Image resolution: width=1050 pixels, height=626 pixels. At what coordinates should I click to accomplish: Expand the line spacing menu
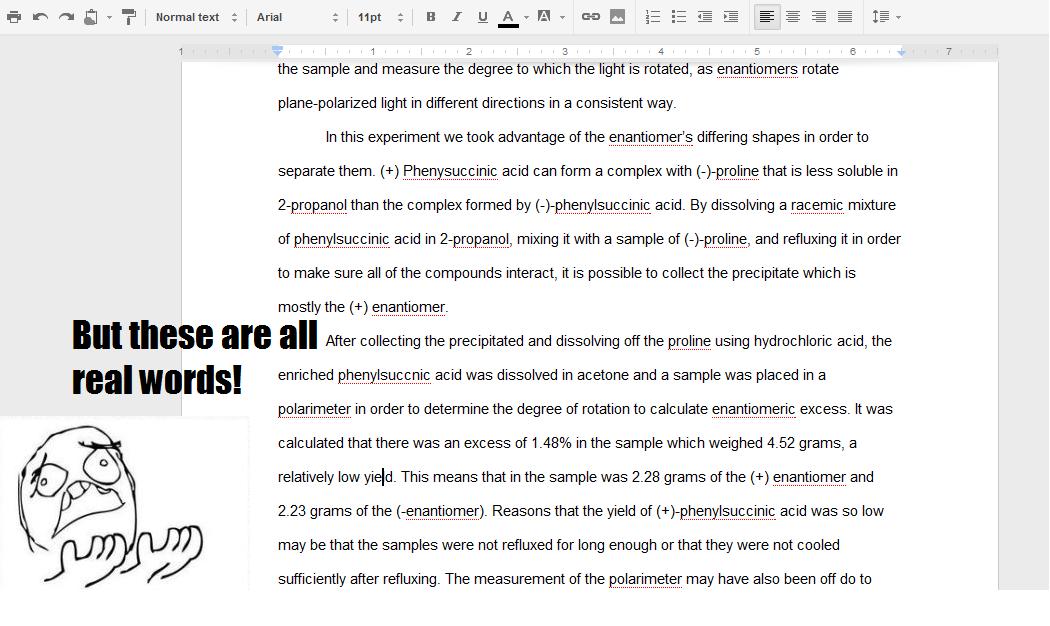[886, 17]
